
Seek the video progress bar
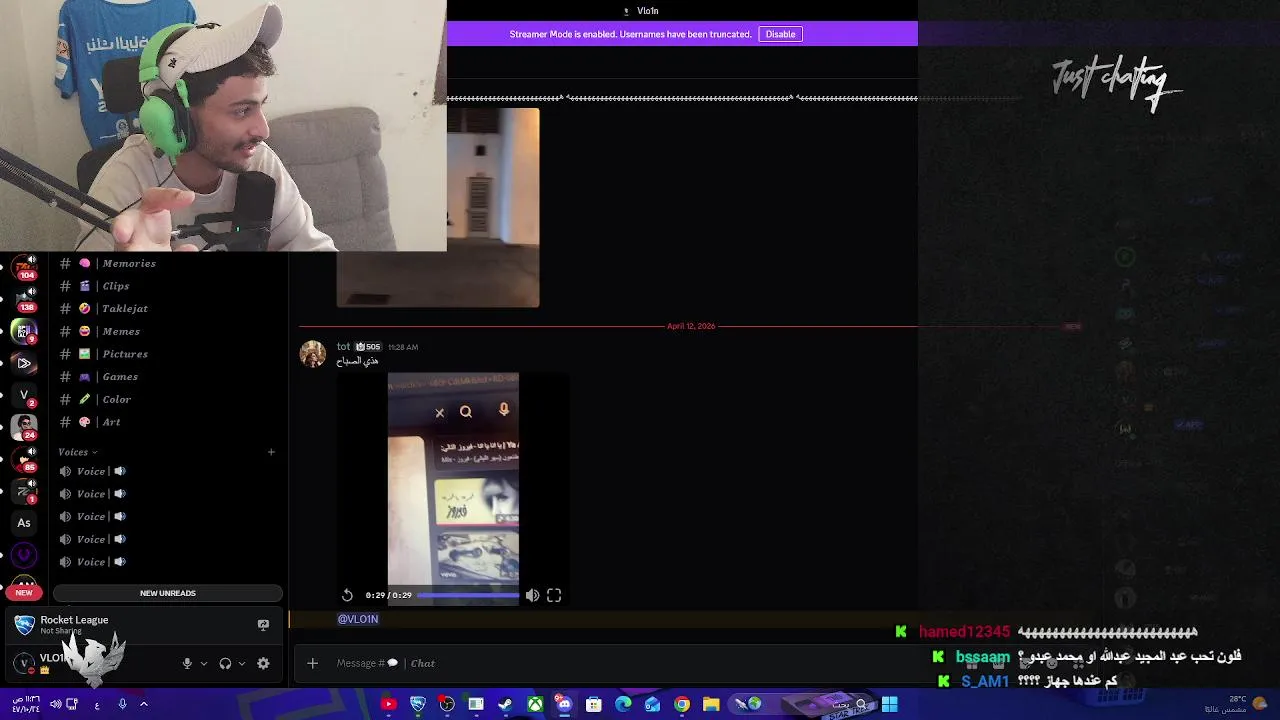click(468, 595)
